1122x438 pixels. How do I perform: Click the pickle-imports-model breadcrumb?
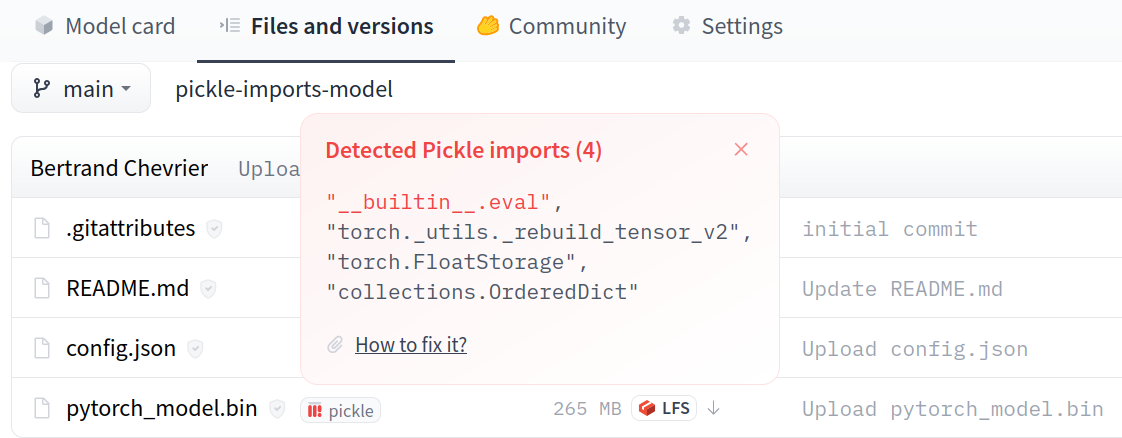pyautogui.click(x=284, y=89)
